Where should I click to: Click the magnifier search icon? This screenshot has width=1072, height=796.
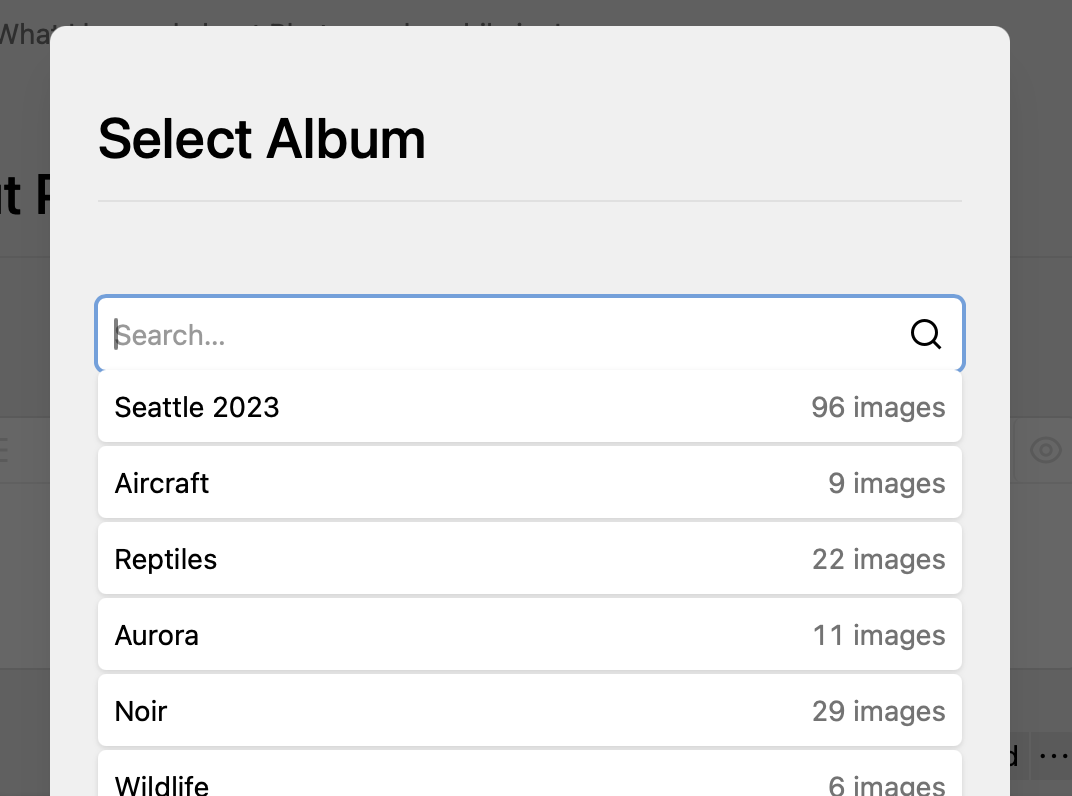tap(926, 335)
